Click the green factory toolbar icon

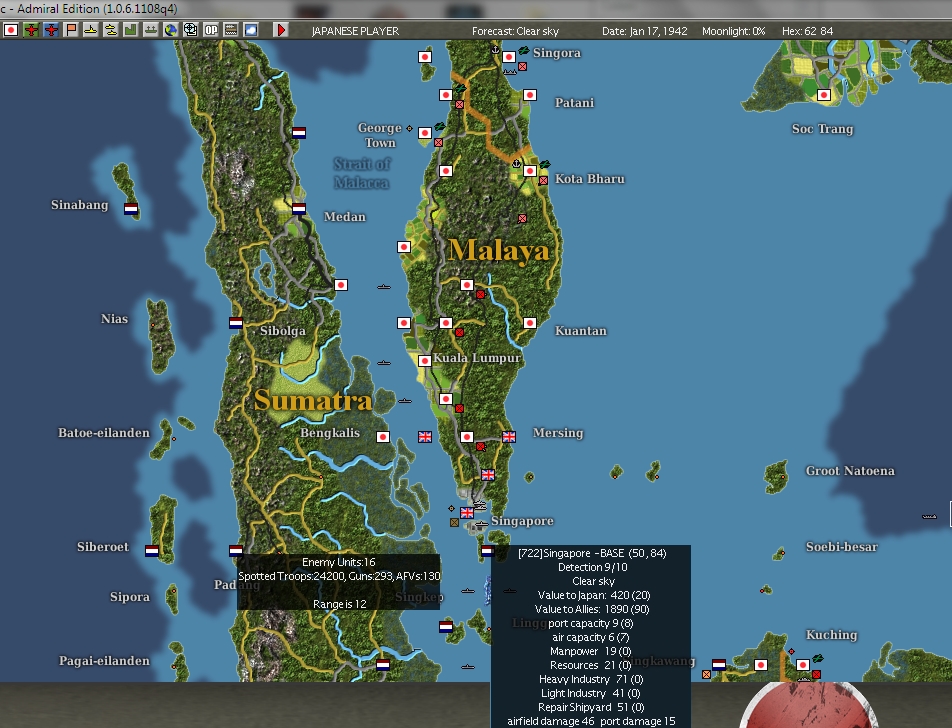tap(131, 30)
